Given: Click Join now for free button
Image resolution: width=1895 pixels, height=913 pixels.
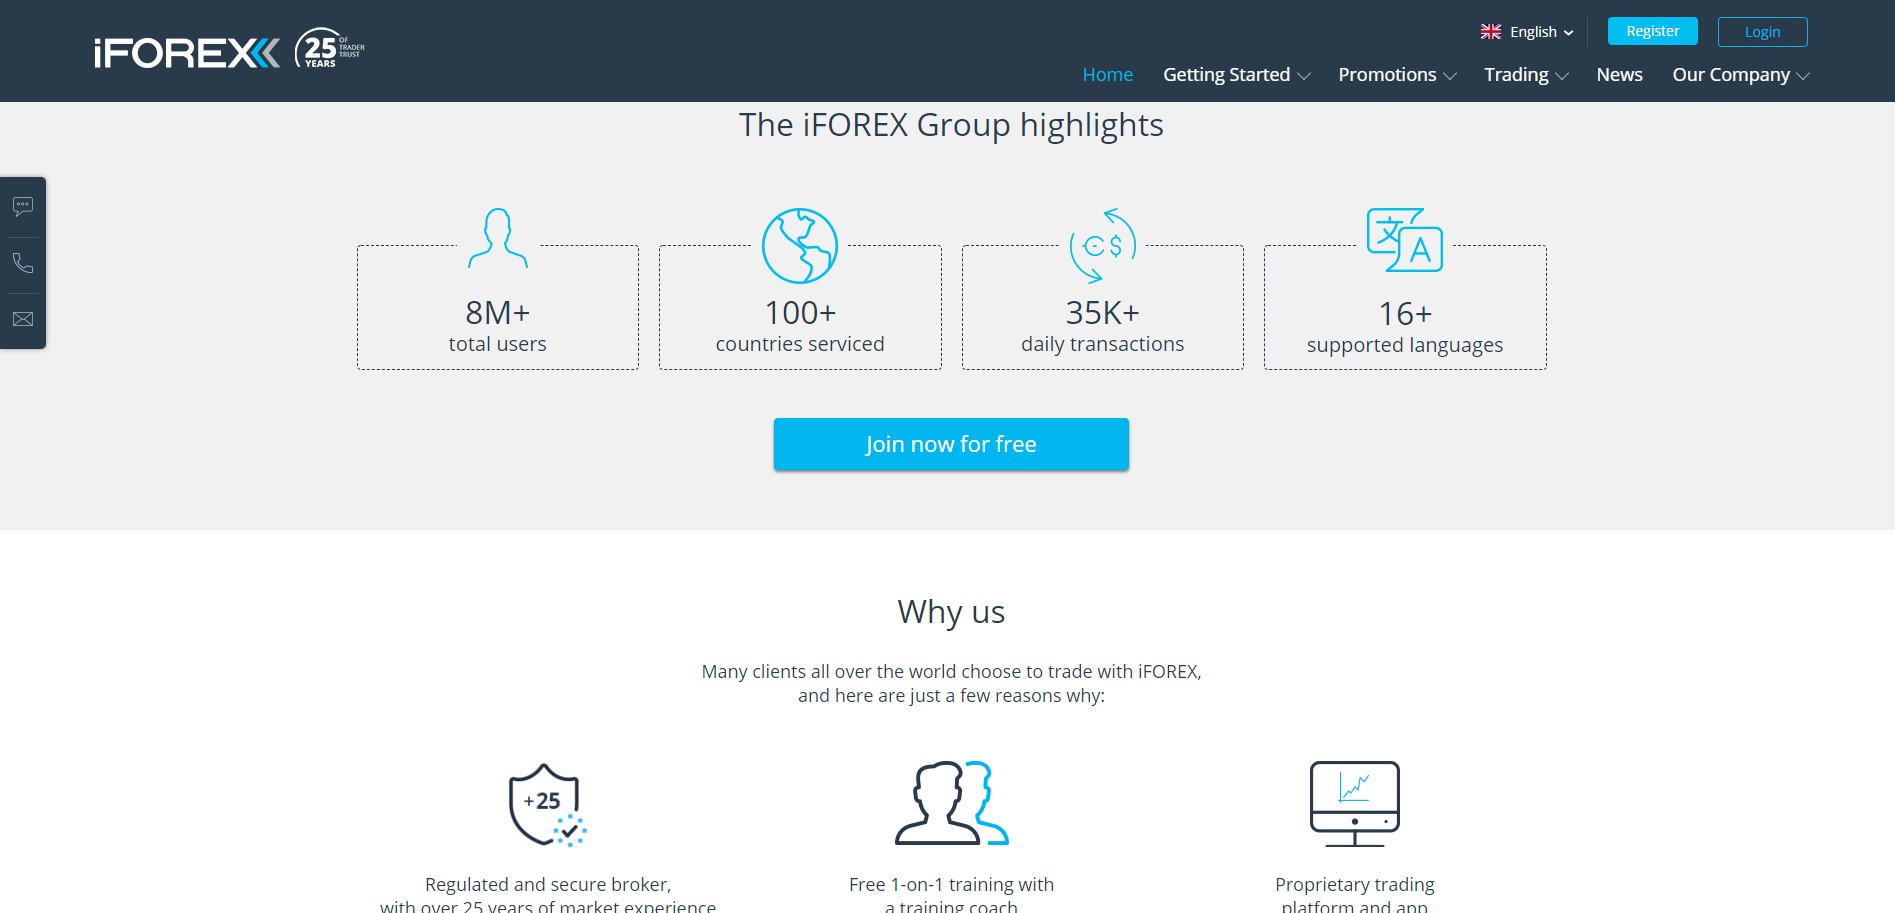Looking at the screenshot, I should point(951,444).
